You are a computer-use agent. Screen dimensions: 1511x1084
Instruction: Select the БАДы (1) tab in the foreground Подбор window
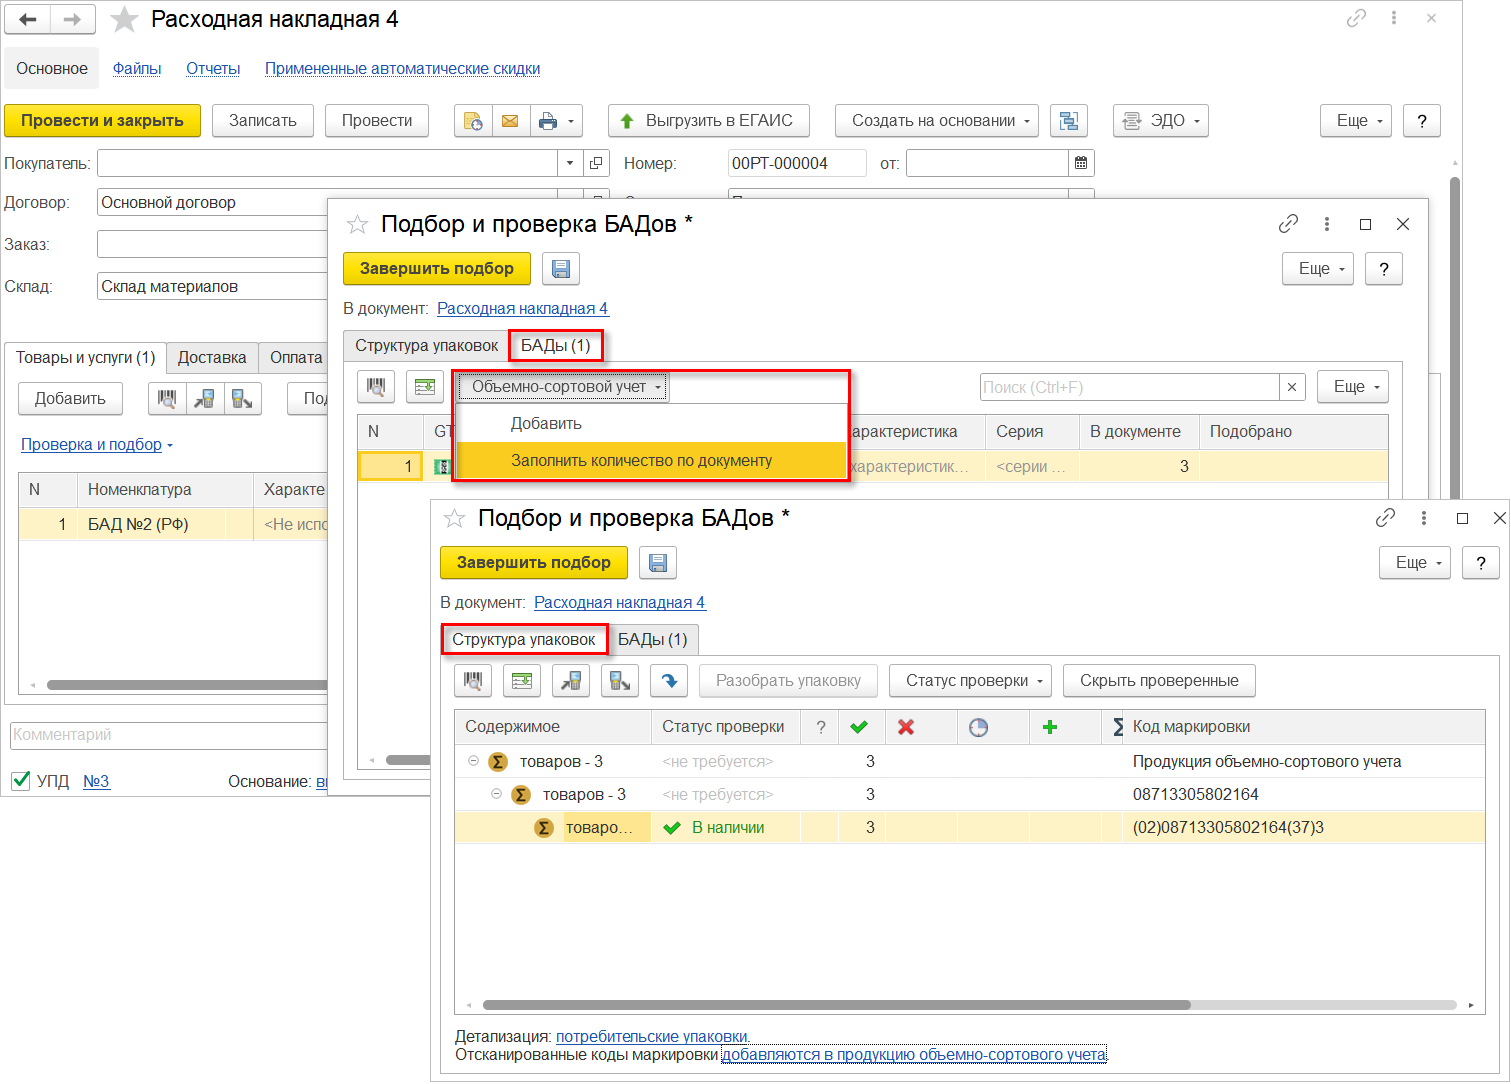point(653,640)
